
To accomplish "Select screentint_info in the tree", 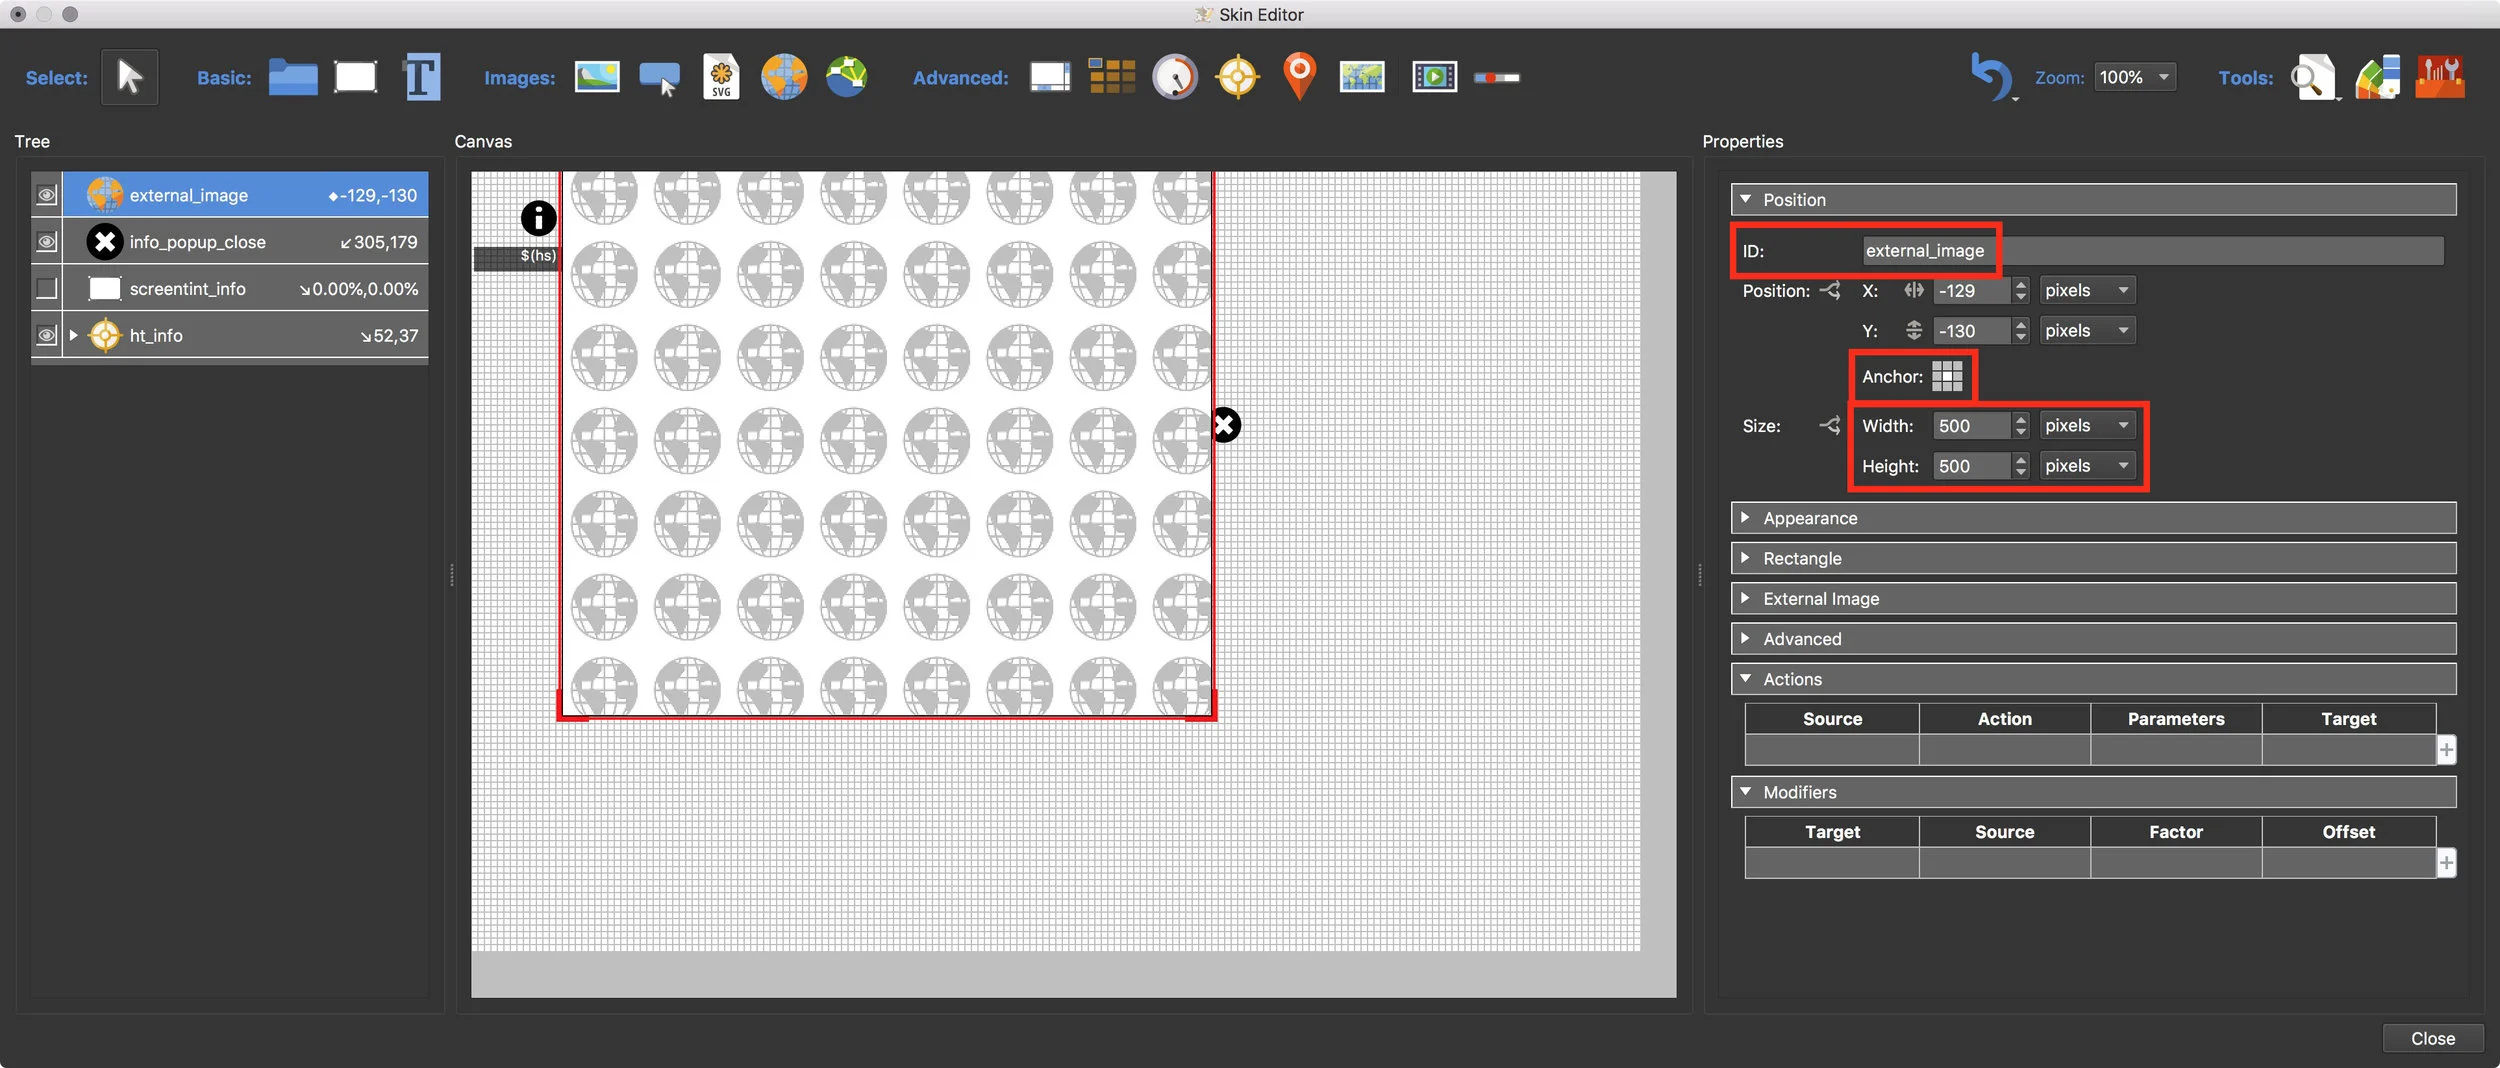I will click(245, 288).
